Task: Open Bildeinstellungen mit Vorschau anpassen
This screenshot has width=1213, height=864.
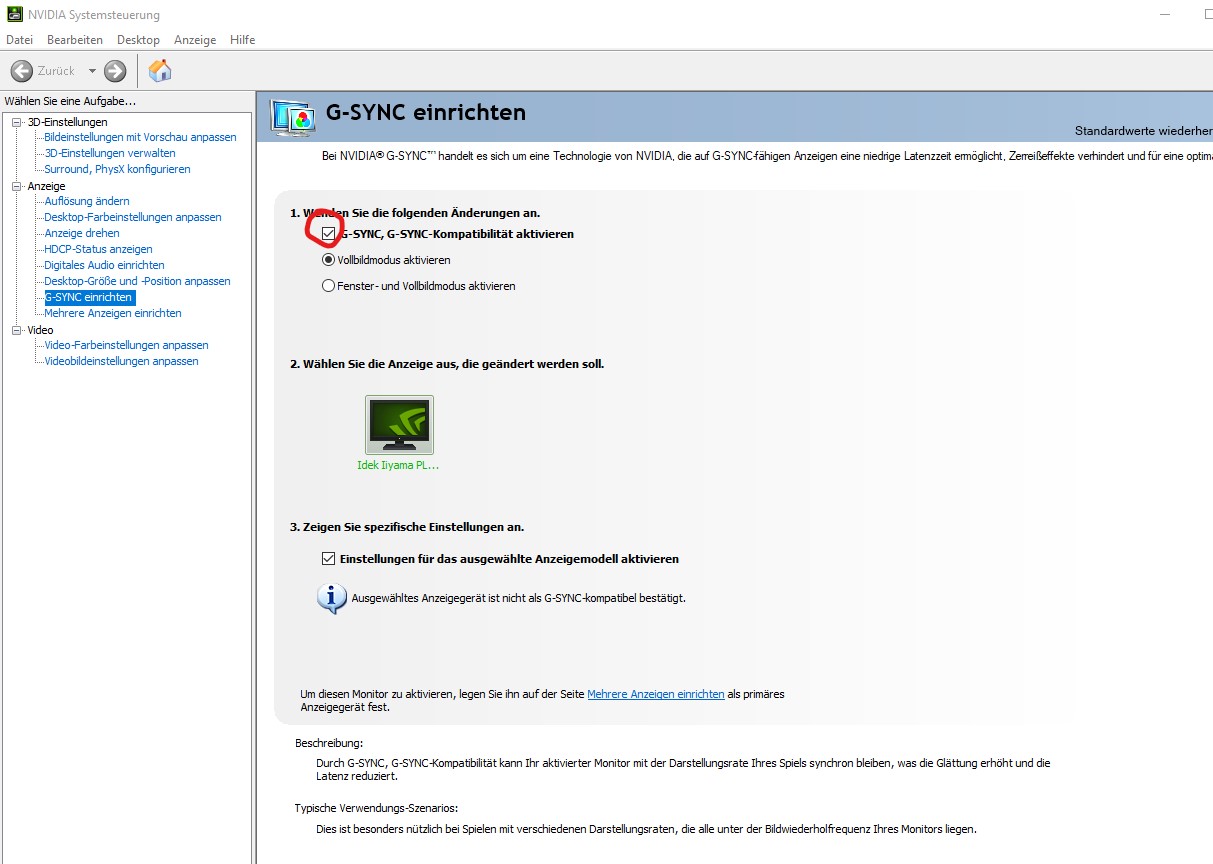Action: [x=140, y=137]
